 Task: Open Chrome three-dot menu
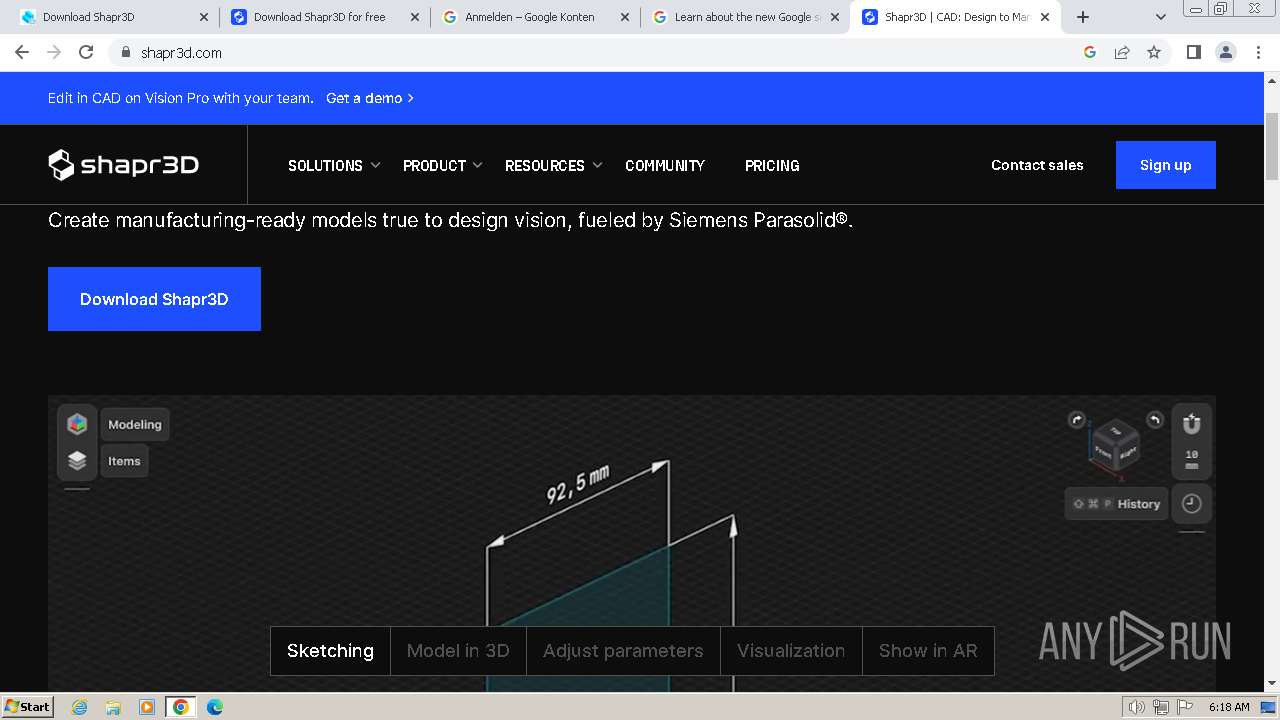click(1258, 52)
